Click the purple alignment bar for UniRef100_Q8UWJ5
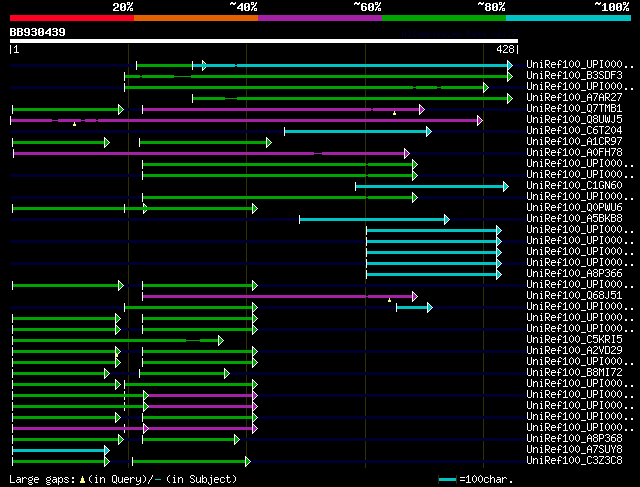Screen dimensions: 640x487 click(247, 120)
